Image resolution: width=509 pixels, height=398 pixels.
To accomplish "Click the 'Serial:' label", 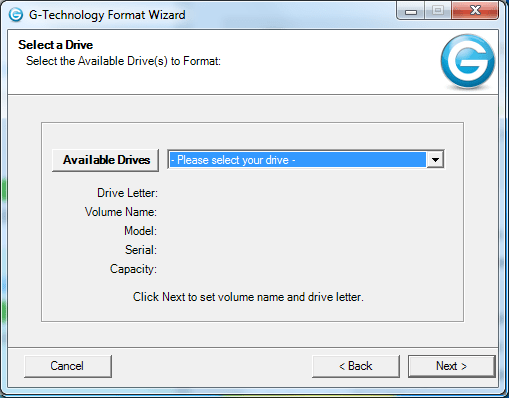I will [x=141, y=250].
